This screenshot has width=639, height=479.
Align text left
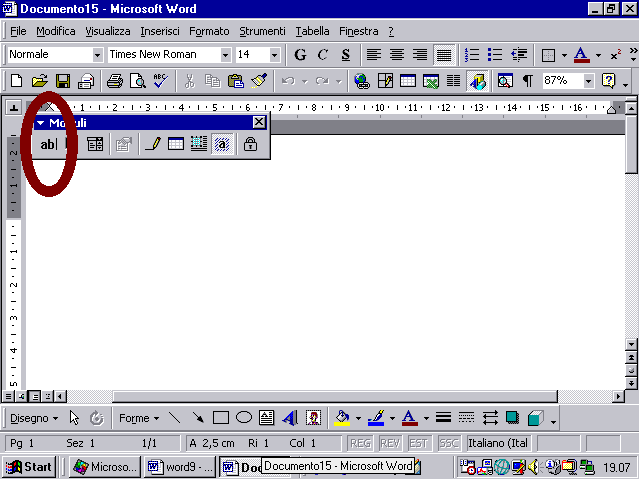coord(374,55)
